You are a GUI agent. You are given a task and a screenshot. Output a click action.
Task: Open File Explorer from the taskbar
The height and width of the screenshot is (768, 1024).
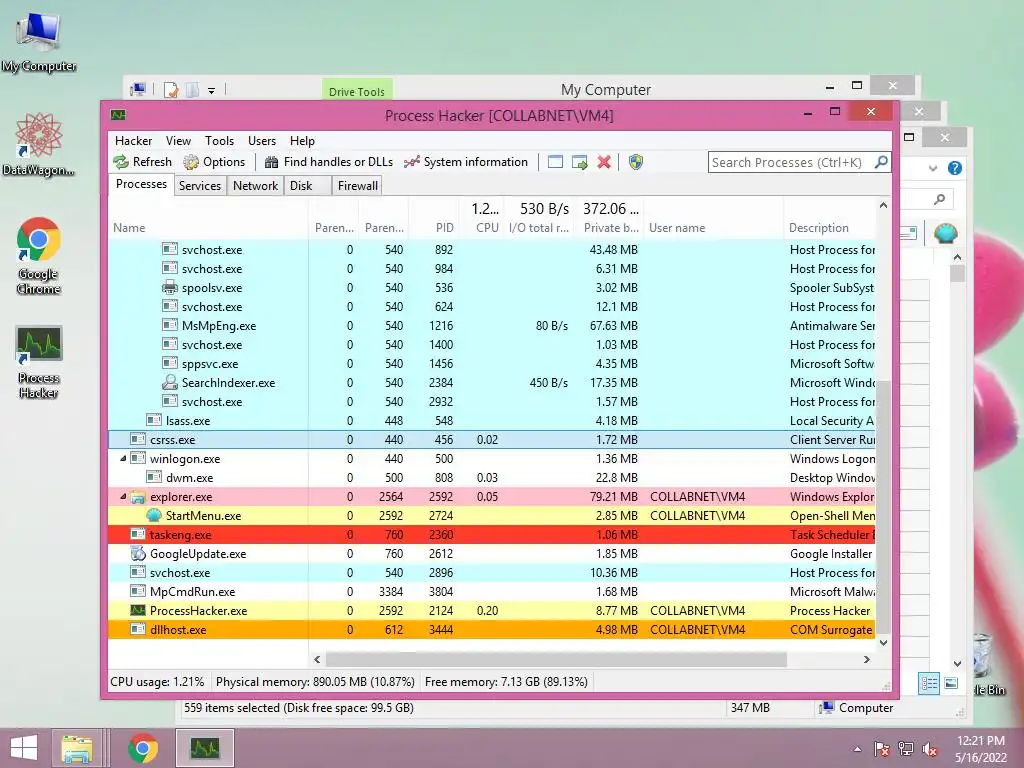point(76,748)
